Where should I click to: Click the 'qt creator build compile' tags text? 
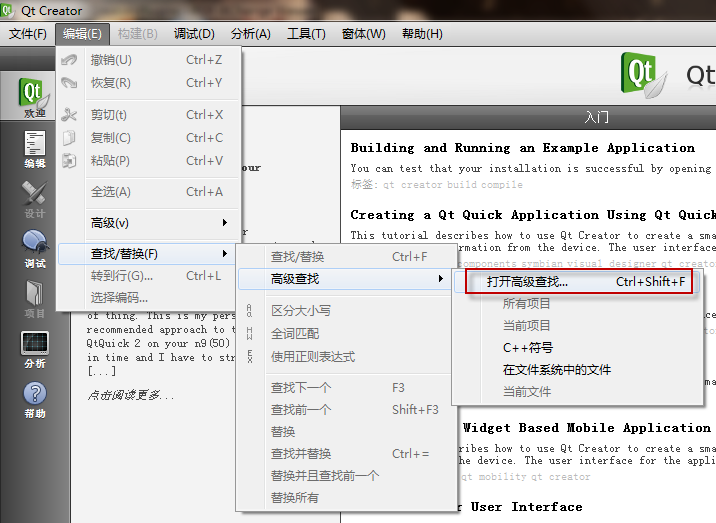[453, 185]
